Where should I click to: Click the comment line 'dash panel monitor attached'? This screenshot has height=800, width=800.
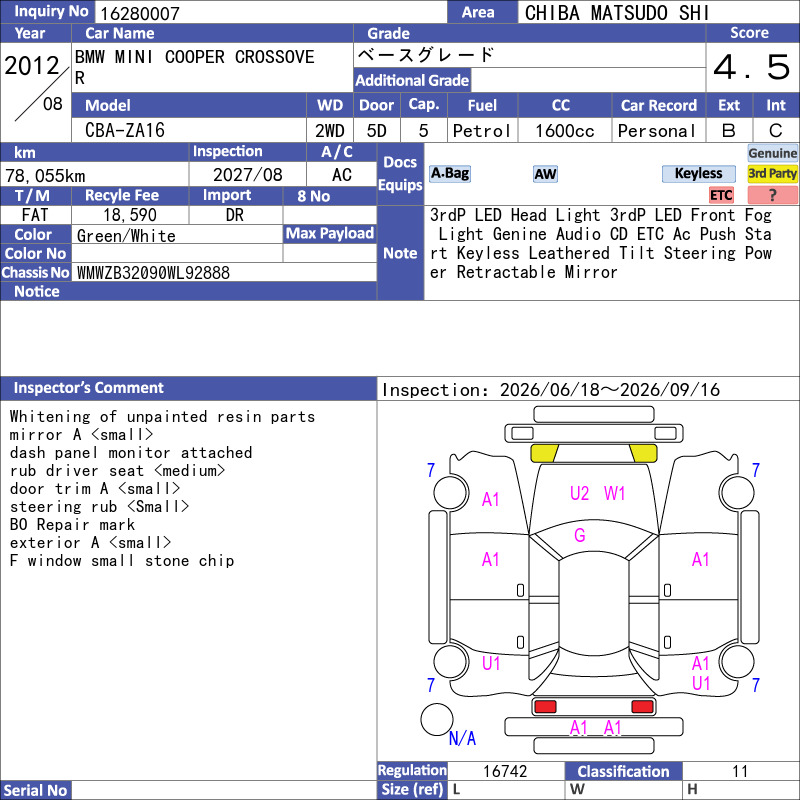point(131,453)
